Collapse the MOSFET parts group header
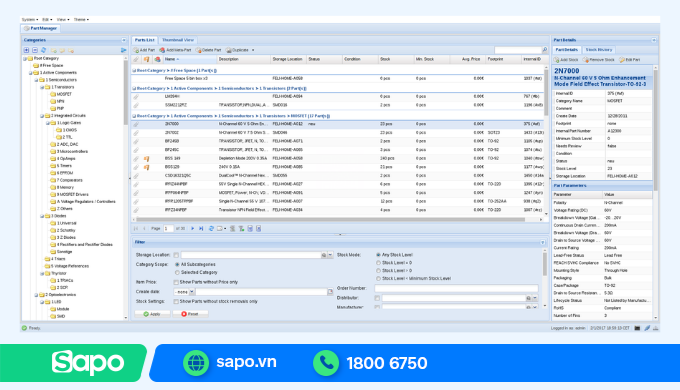Screen dimensions: 680x390 [134, 116]
